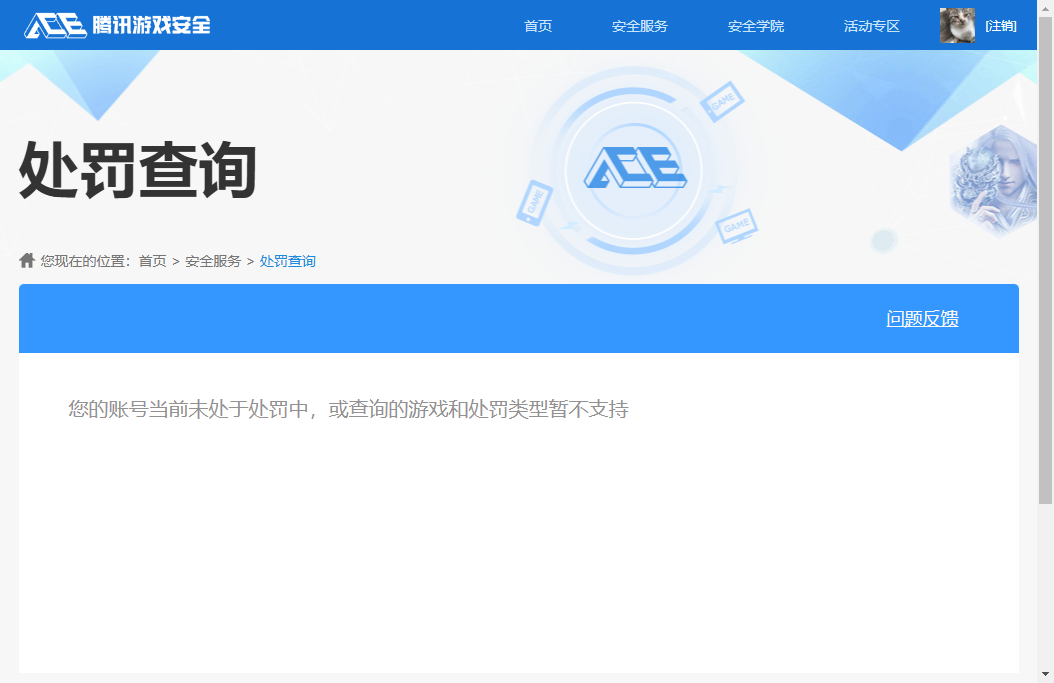Screen dimensions: 1054x683
Task: Open 安全服务 in the top navigation
Action: pos(640,25)
